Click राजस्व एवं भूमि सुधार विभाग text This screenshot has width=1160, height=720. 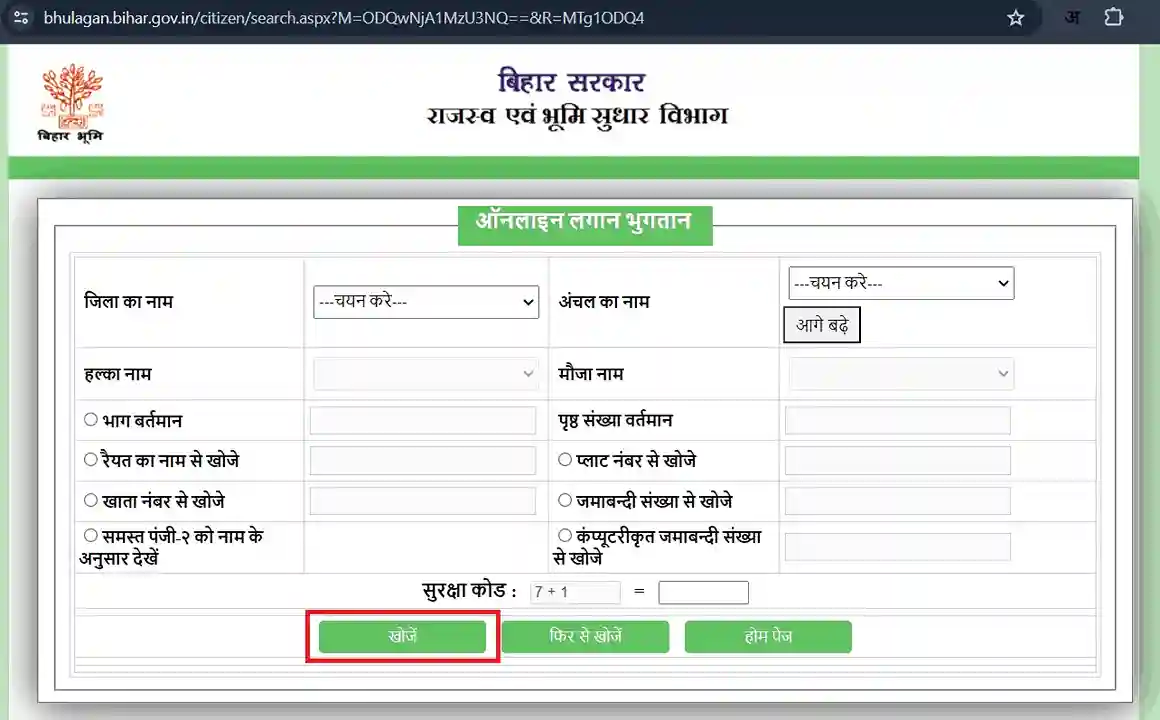[x=578, y=115]
